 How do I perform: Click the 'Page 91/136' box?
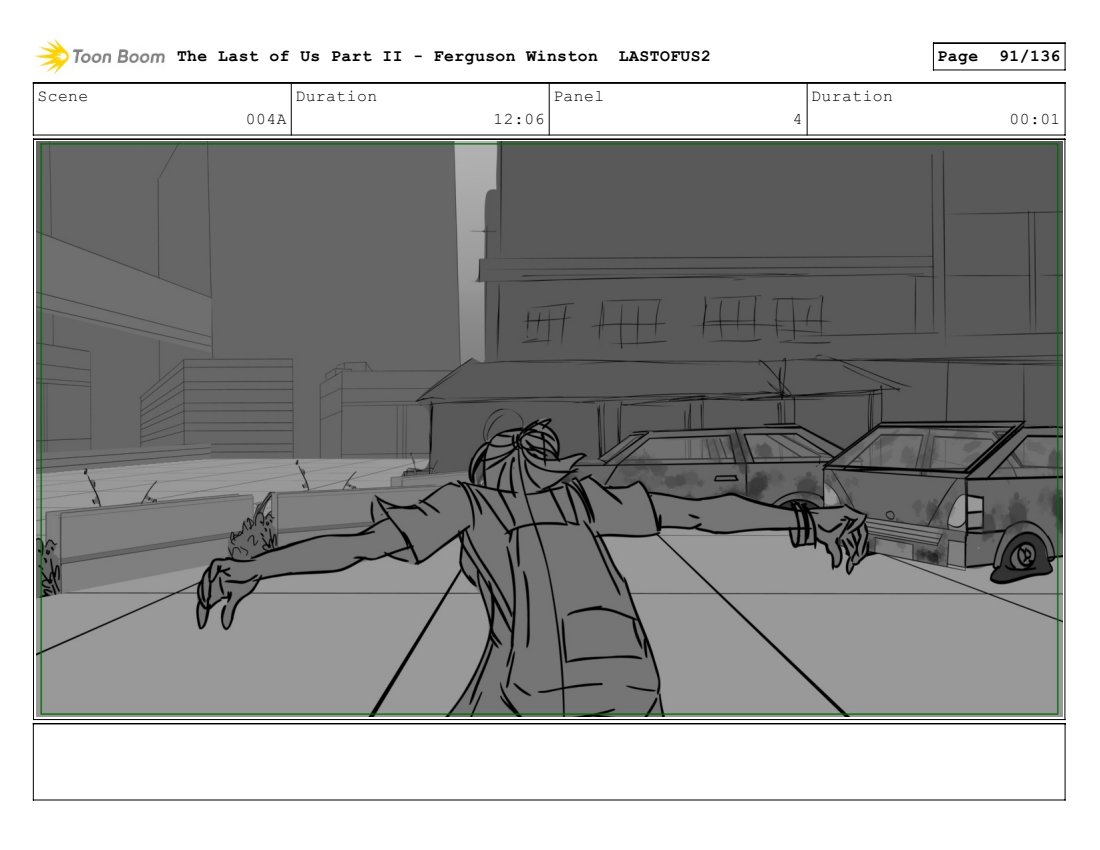[998, 56]
